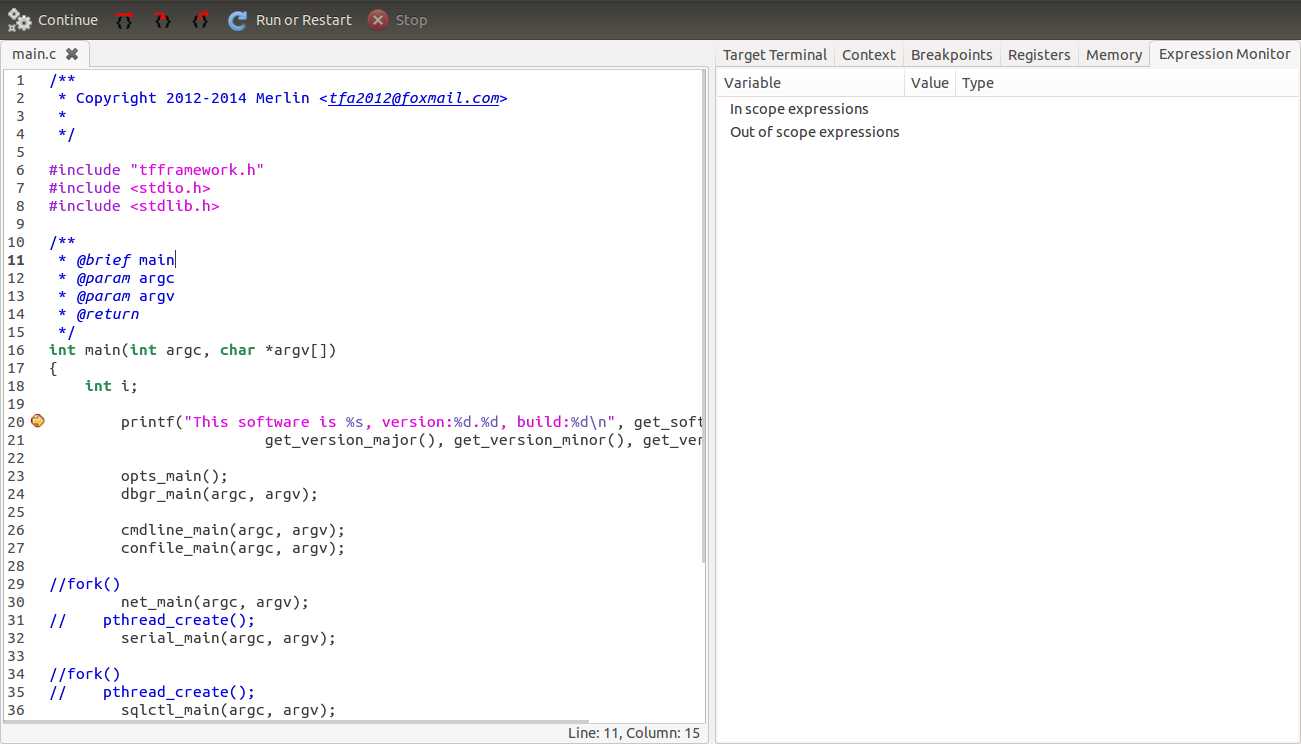Click the opts_main(); call
This screenshot has width=1301, height=744.
(175, 476)
